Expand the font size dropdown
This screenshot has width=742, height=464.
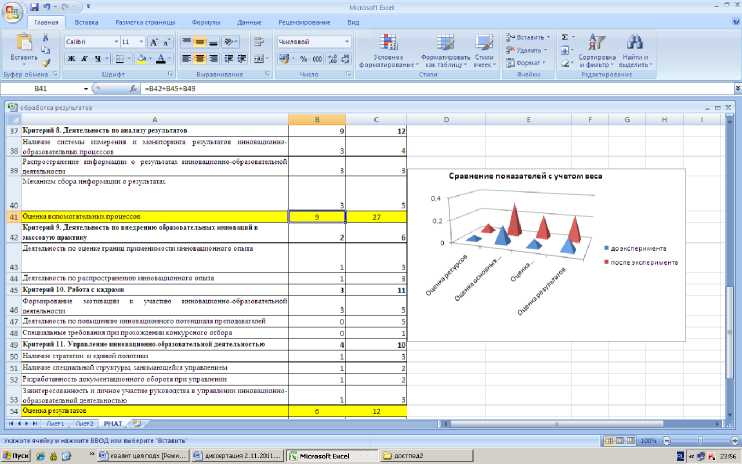coord(141,42)
